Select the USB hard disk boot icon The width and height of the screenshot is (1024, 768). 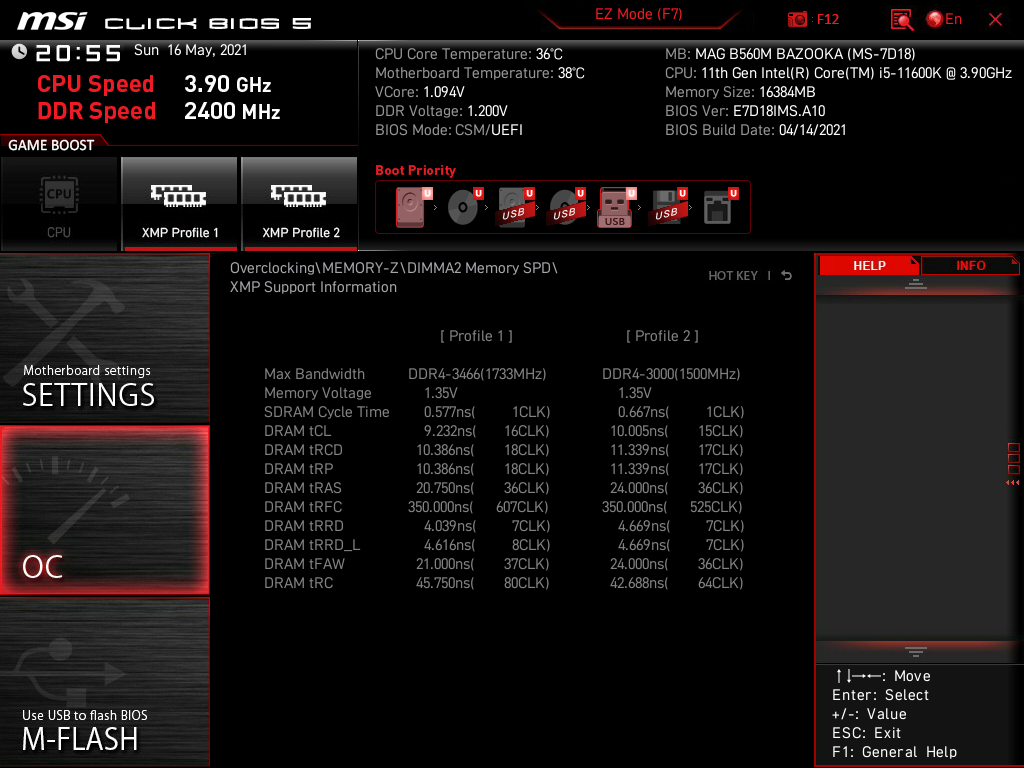(516, 207)
